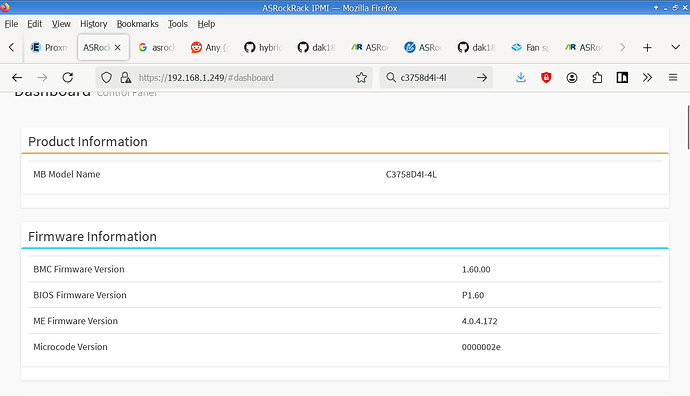The height and width of the screenshot is (396, 690).
Task: Switch to the Fan speed tab
Action: click(530, 47)
